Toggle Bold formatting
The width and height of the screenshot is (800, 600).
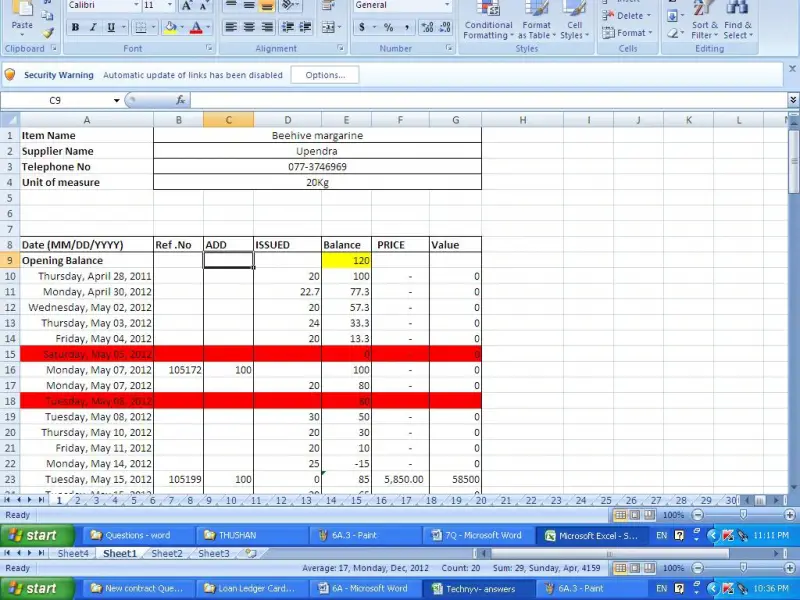pos(75,28)
